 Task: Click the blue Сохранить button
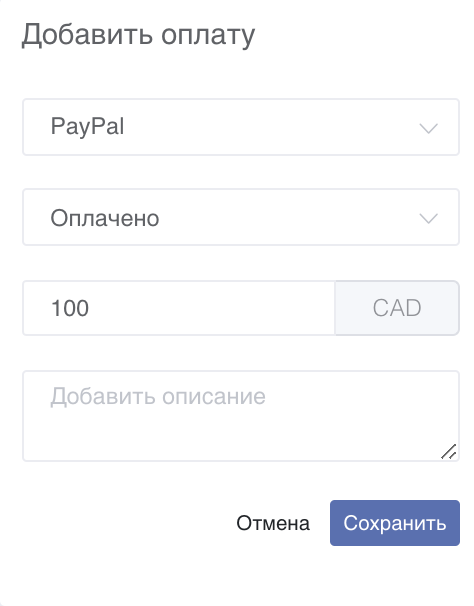tap(395, 523)
